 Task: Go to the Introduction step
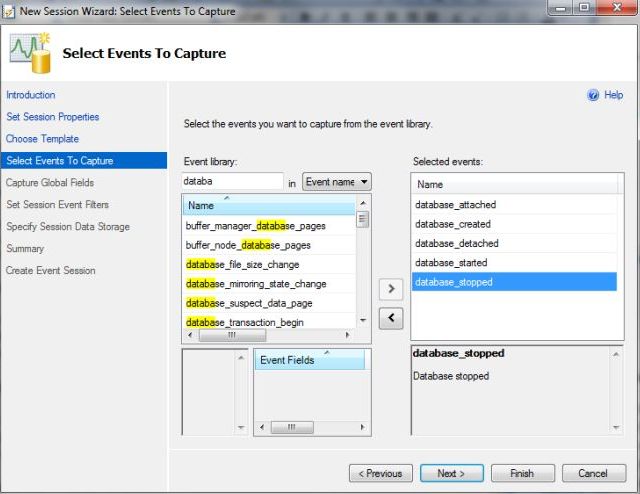click(x=31, y=95)
